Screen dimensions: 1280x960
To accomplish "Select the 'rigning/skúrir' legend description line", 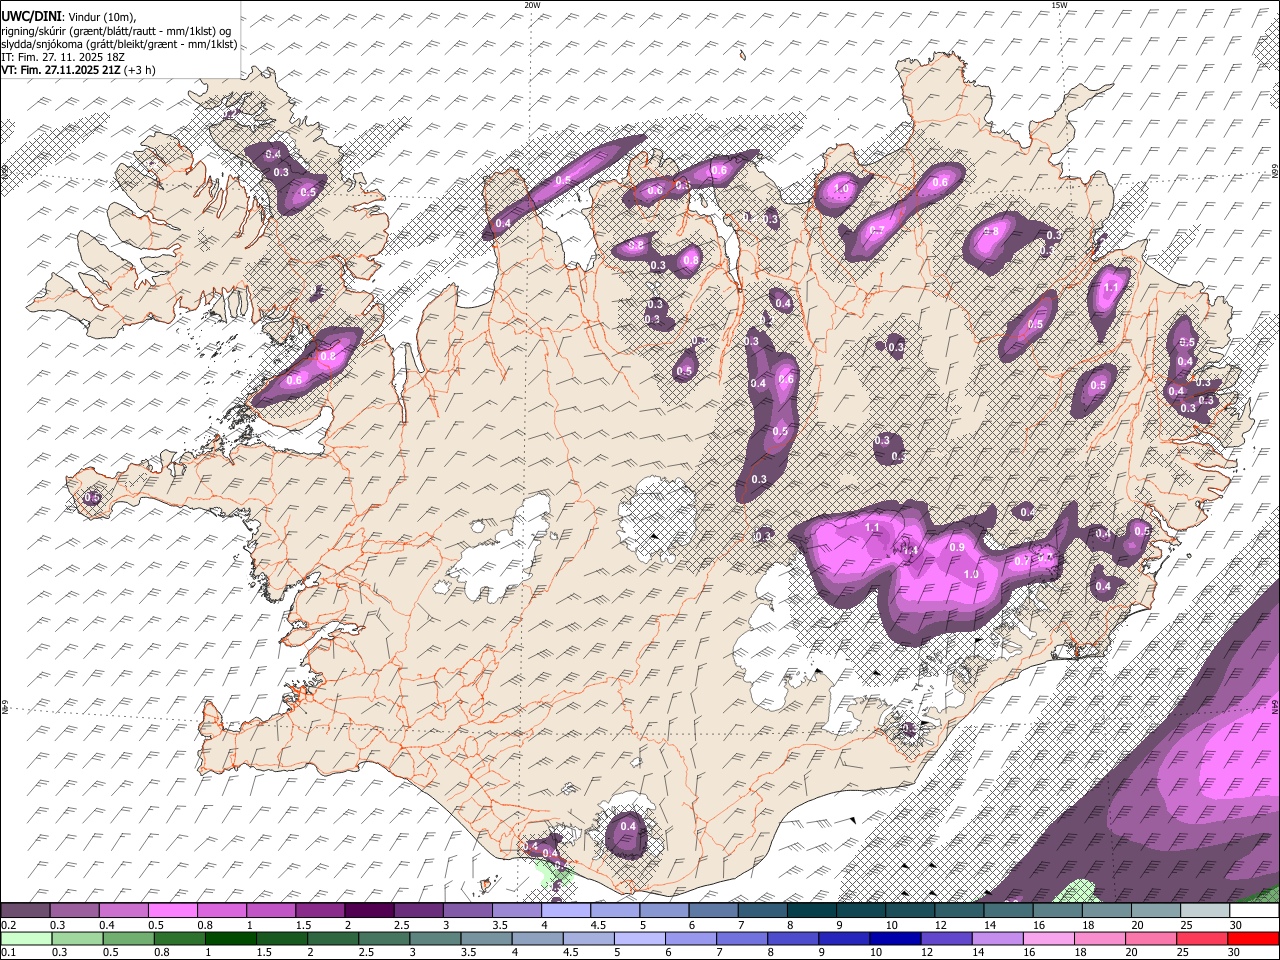I will [x=116, y=31].
